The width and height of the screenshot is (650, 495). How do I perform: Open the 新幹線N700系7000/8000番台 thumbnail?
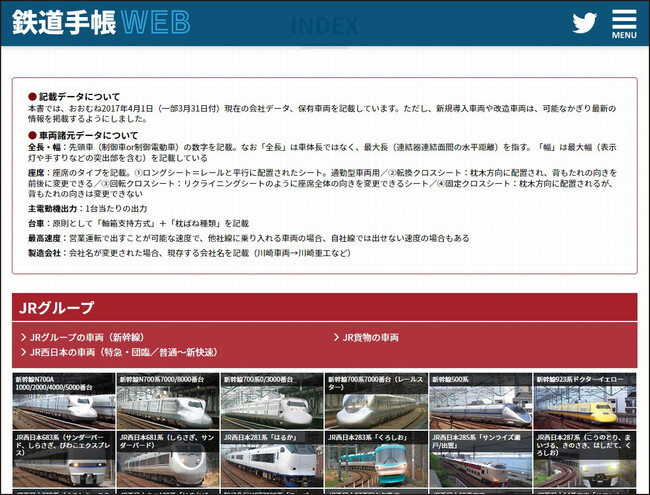click(167, 402)
